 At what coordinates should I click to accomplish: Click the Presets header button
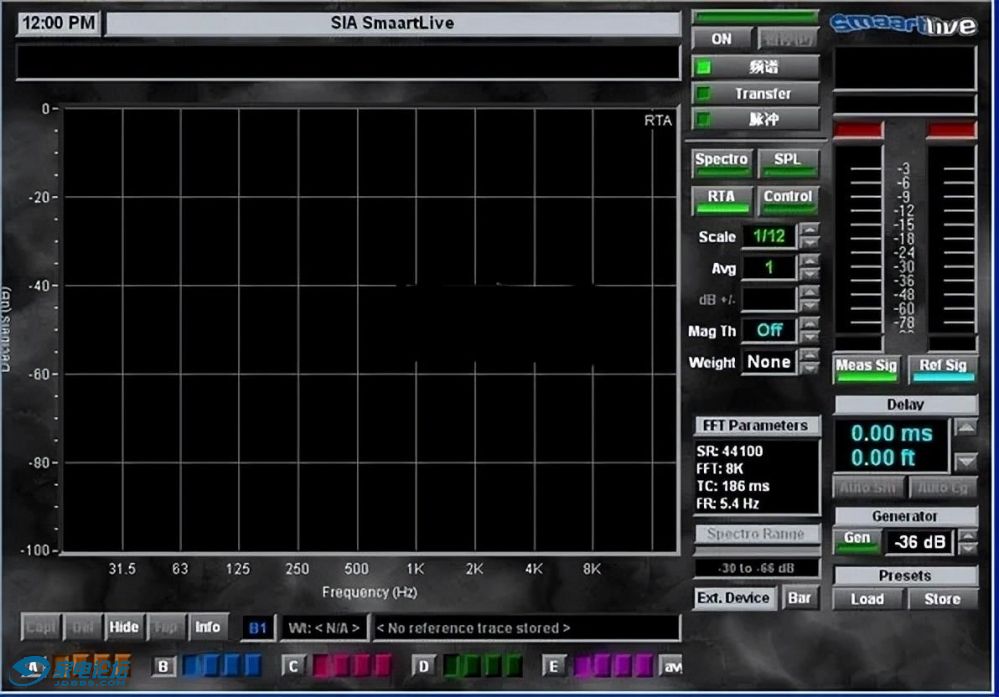(x=905, y=575)
